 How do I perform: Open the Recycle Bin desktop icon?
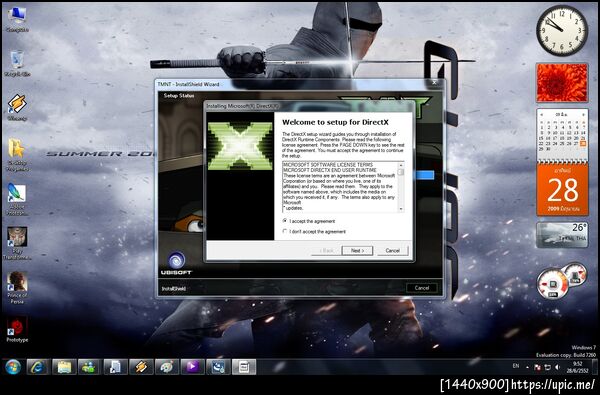point(17,64)
